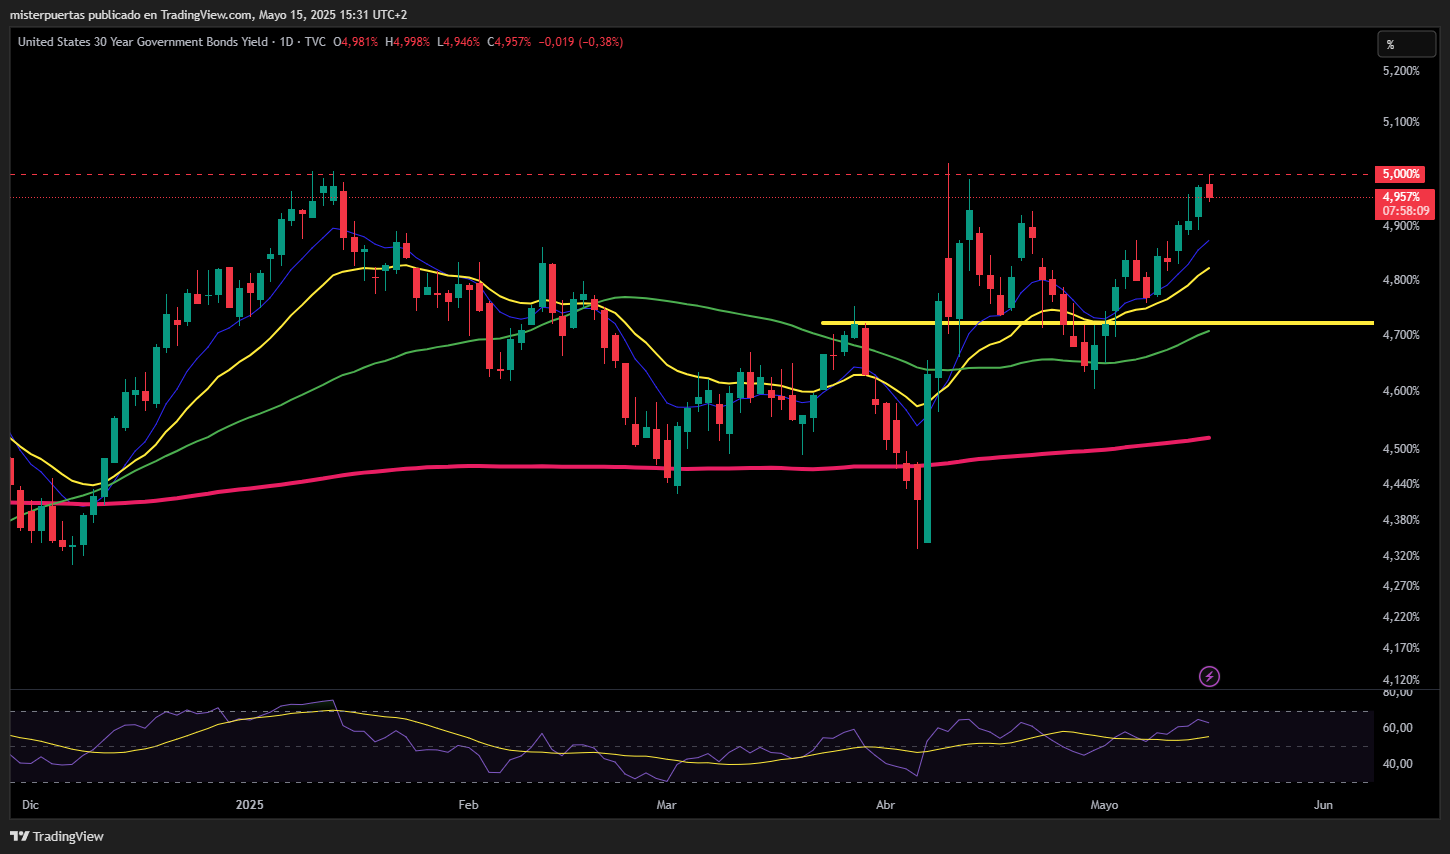This screenshot has height=854, width=1450.
Task: Click the Feb label on time axis
Action: pos(468,805)
